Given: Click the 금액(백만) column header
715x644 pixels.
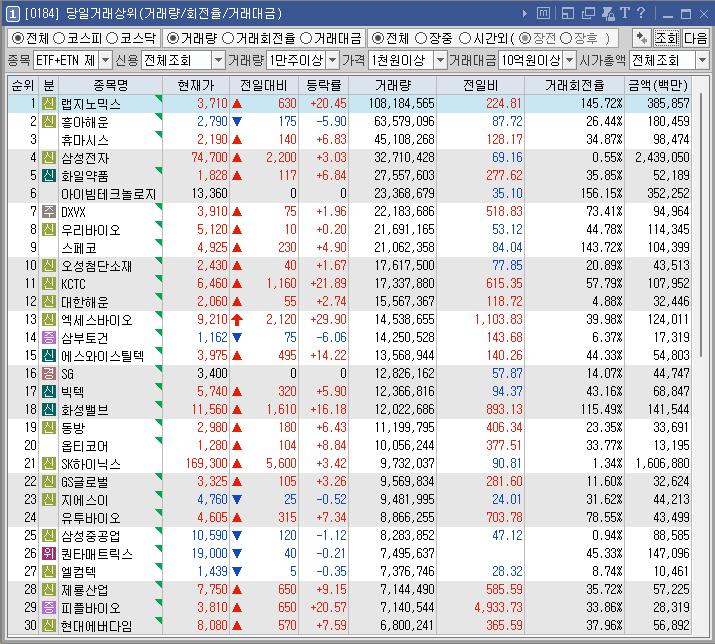Looking at the screenshot, I should (658, 85).
